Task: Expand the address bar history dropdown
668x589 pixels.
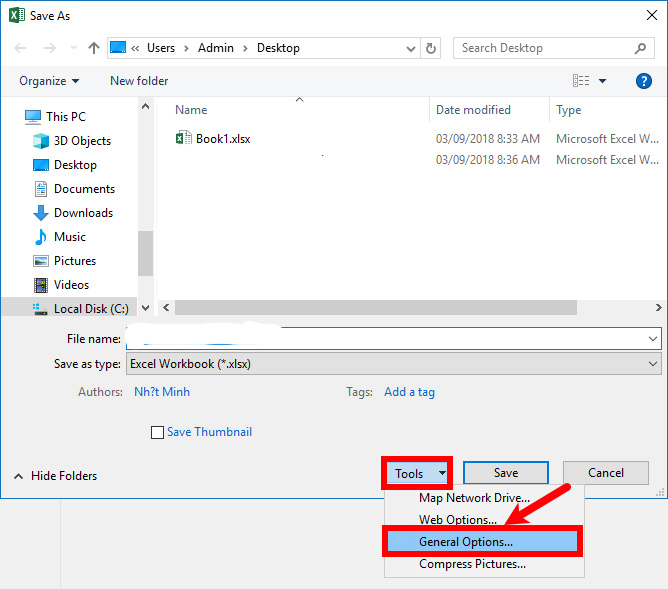Action: pos(411,48)
